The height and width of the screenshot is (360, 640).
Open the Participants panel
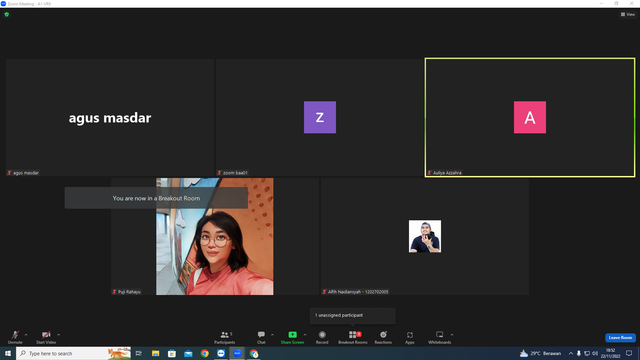(225, 337)
